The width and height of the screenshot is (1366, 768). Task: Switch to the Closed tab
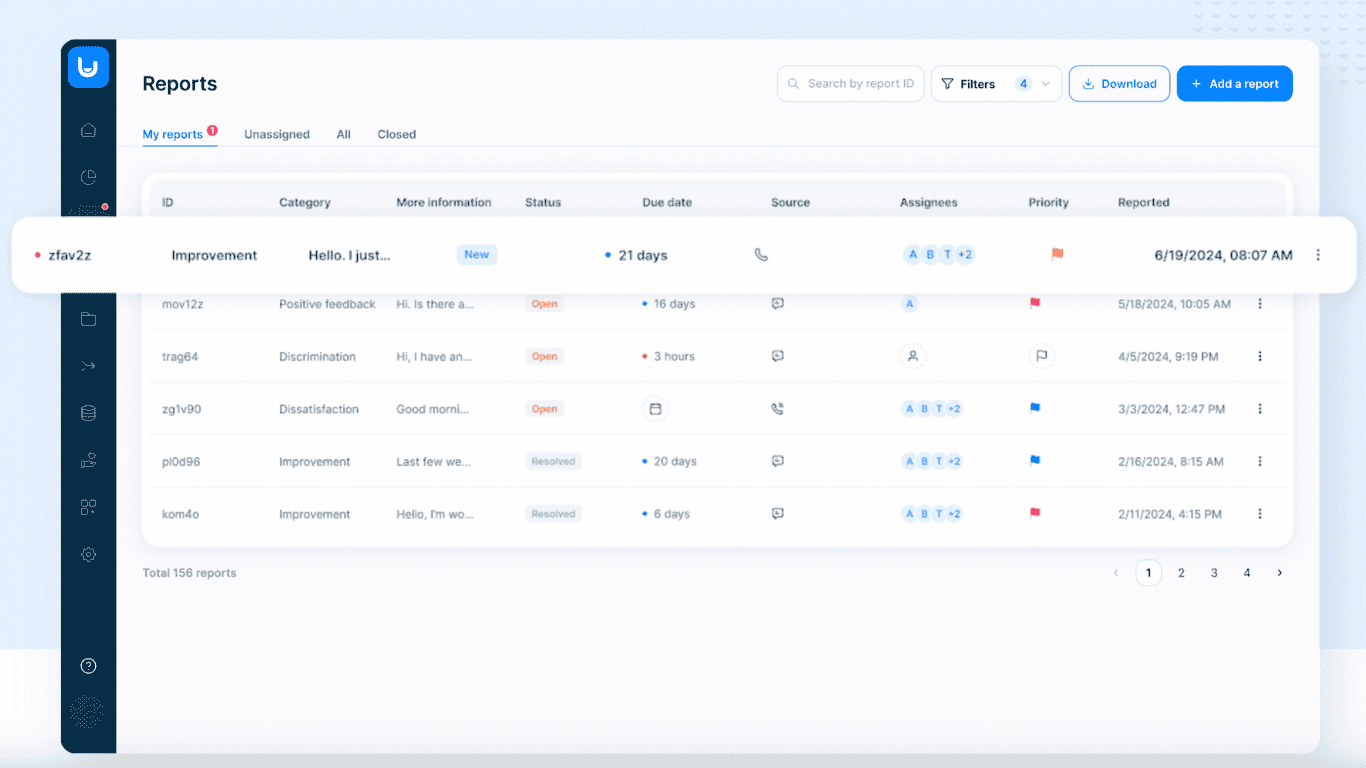pos(396,134)
